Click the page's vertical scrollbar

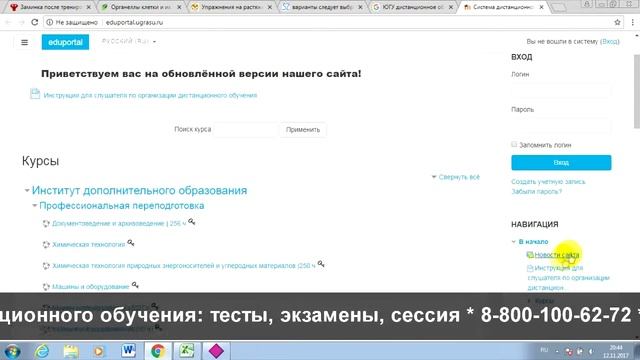coord(637,92)
